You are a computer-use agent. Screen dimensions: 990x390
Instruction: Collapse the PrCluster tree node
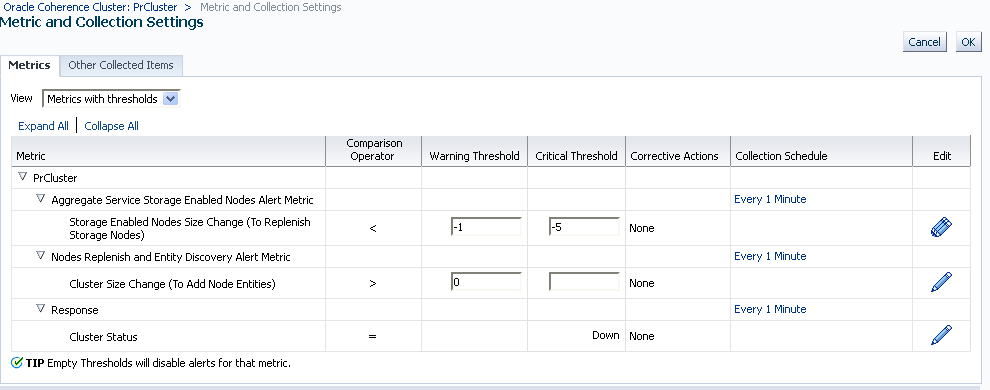pyautogui.click(x=23, y=177)
